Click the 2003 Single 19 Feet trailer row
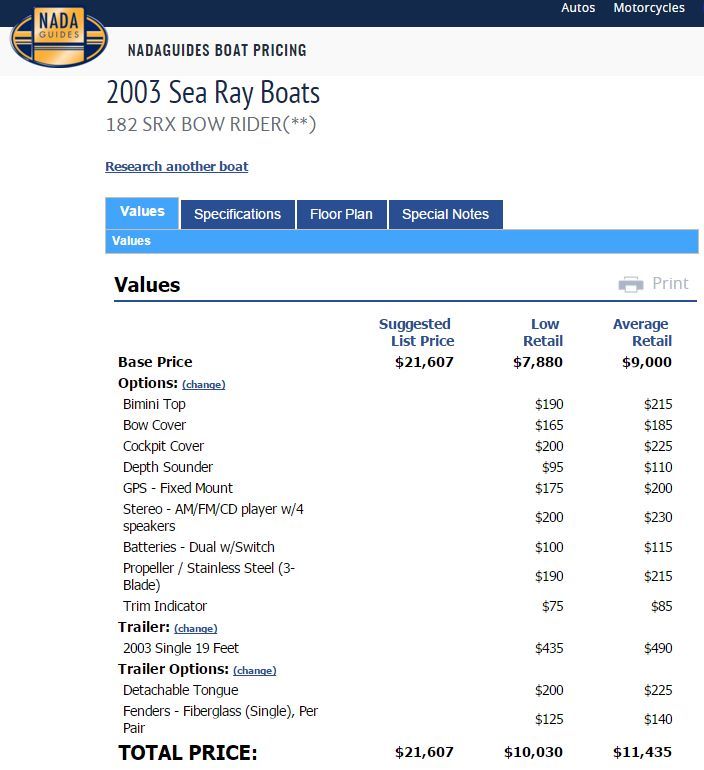This screenshot has width=704, height=770. pos(397,648)
